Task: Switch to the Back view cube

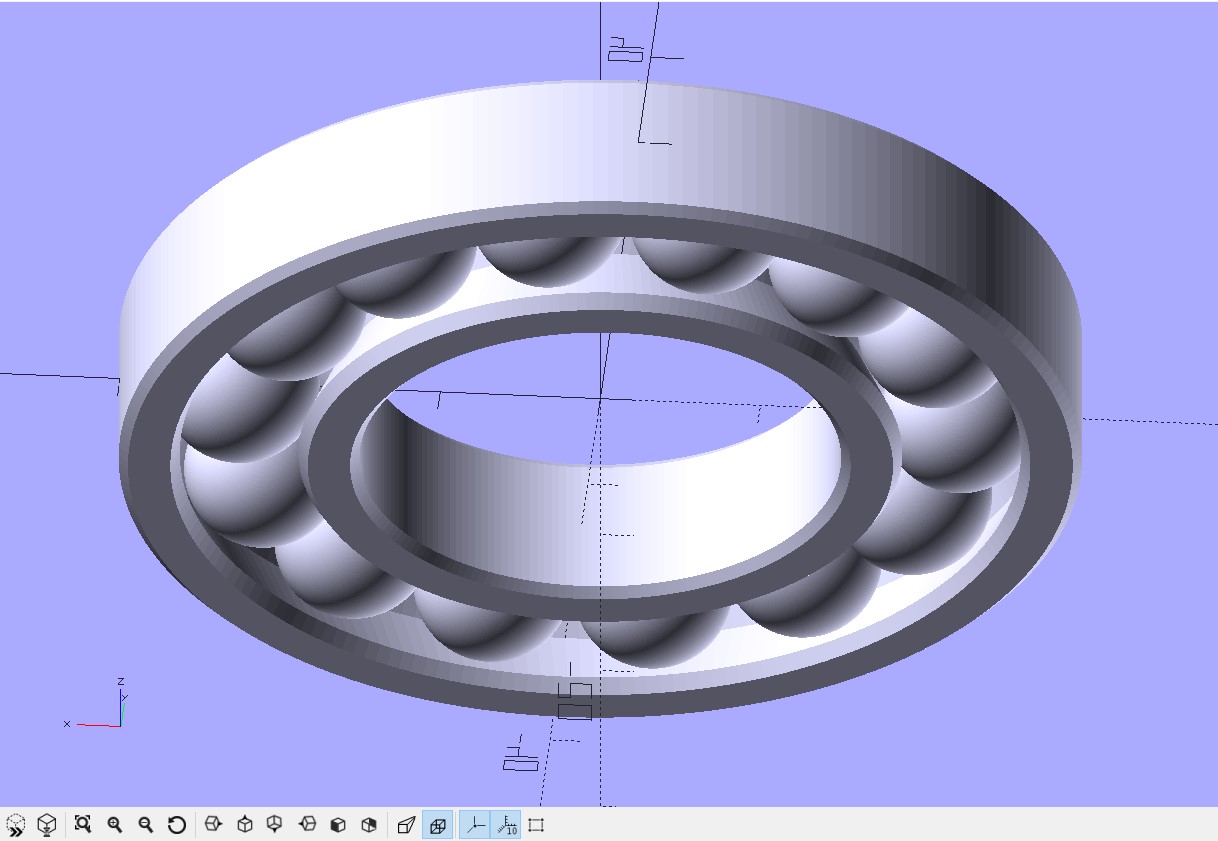Action: tap(369, 825)
